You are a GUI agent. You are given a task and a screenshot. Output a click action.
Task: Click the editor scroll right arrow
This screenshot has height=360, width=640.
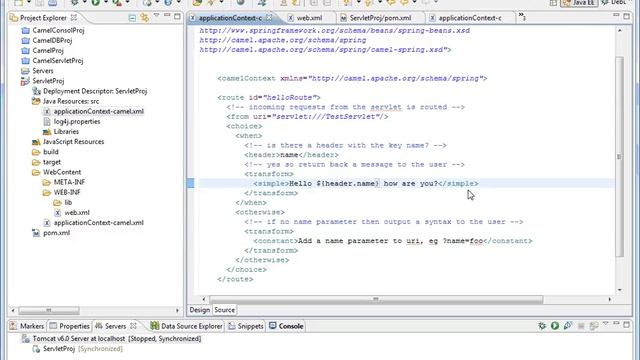610,299
